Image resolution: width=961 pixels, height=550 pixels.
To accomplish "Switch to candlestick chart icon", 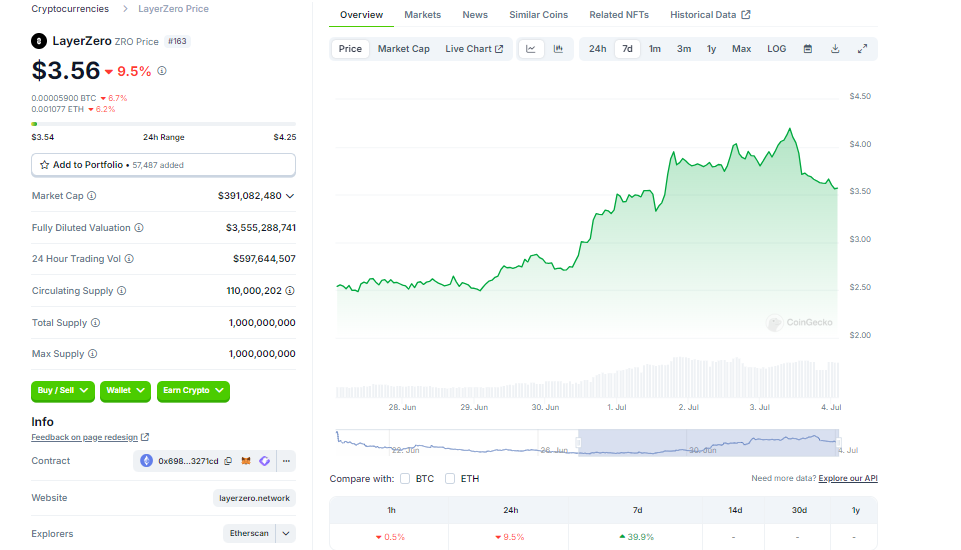I will tap(558, 49).
